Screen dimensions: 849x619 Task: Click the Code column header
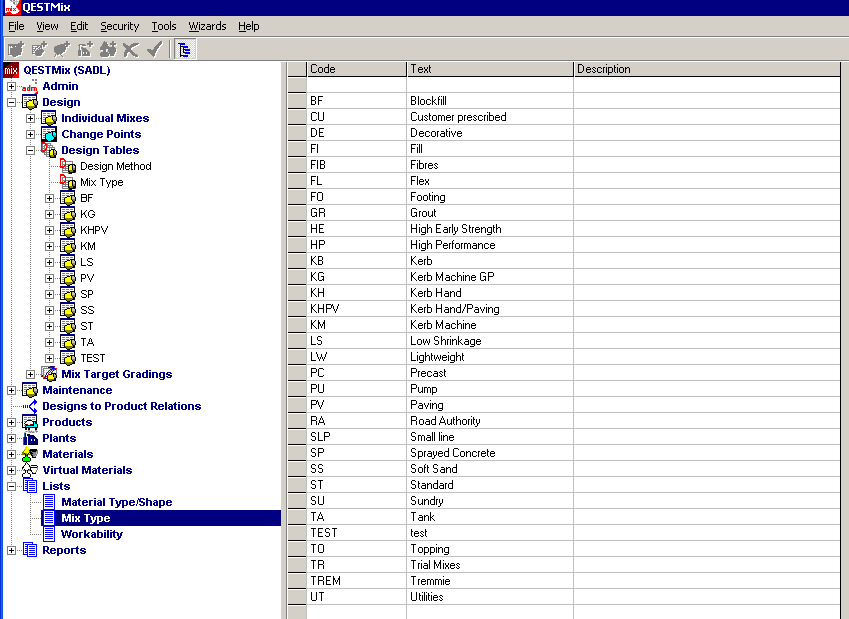click(x=355, y=69)
